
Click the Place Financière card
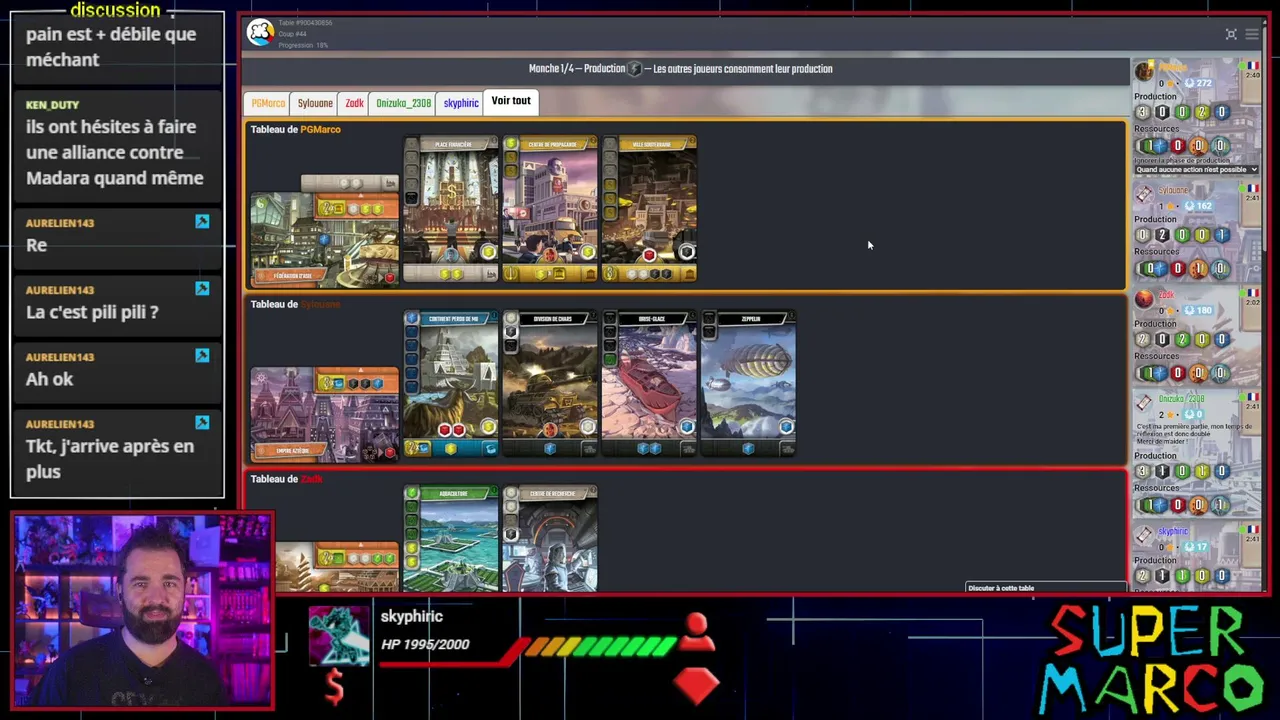[x=451, y=210]
